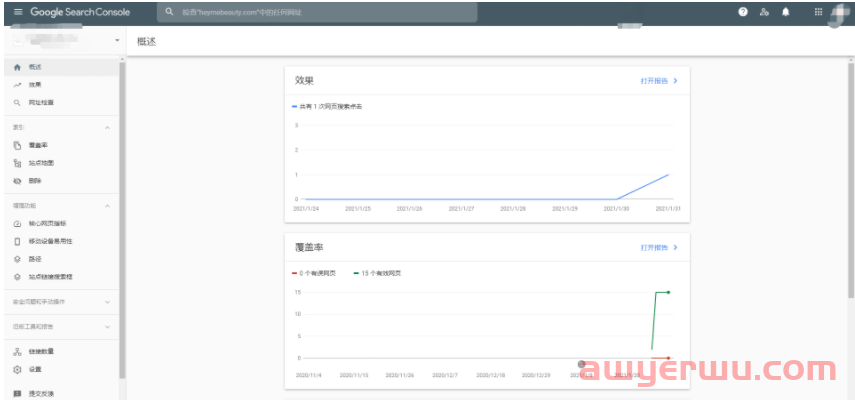855x400 pixels.
Task: Collapse the 增强功能 section chevron
Action: 107,206
